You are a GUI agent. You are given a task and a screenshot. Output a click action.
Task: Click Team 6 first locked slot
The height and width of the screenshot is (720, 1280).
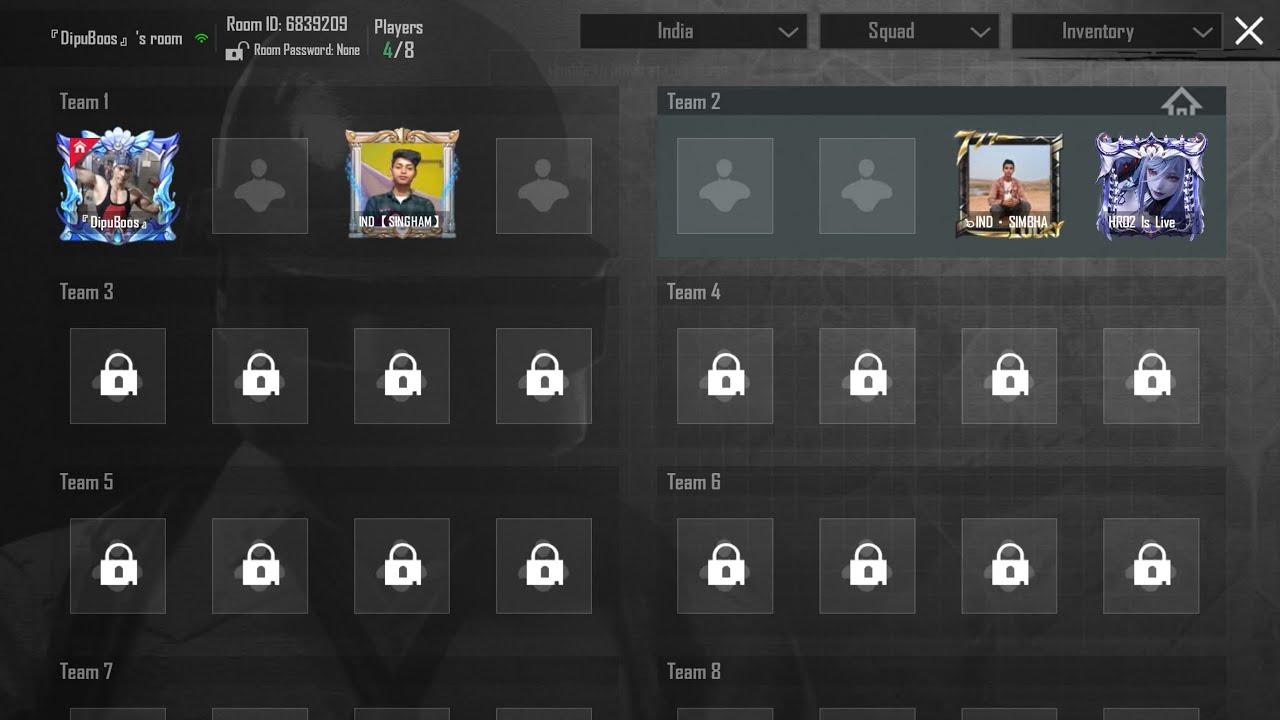pyautogui.click(x=725, y=566)
